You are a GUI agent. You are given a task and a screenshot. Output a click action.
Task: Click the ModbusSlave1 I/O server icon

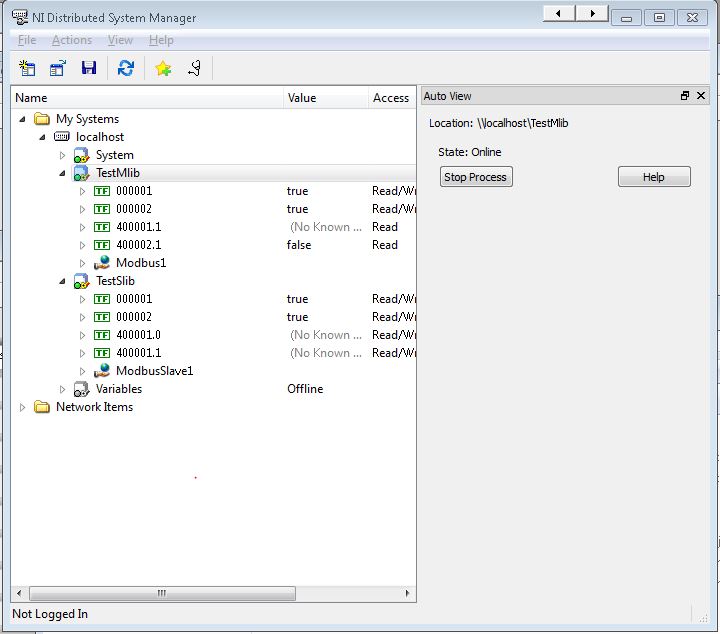coord(102,370)
